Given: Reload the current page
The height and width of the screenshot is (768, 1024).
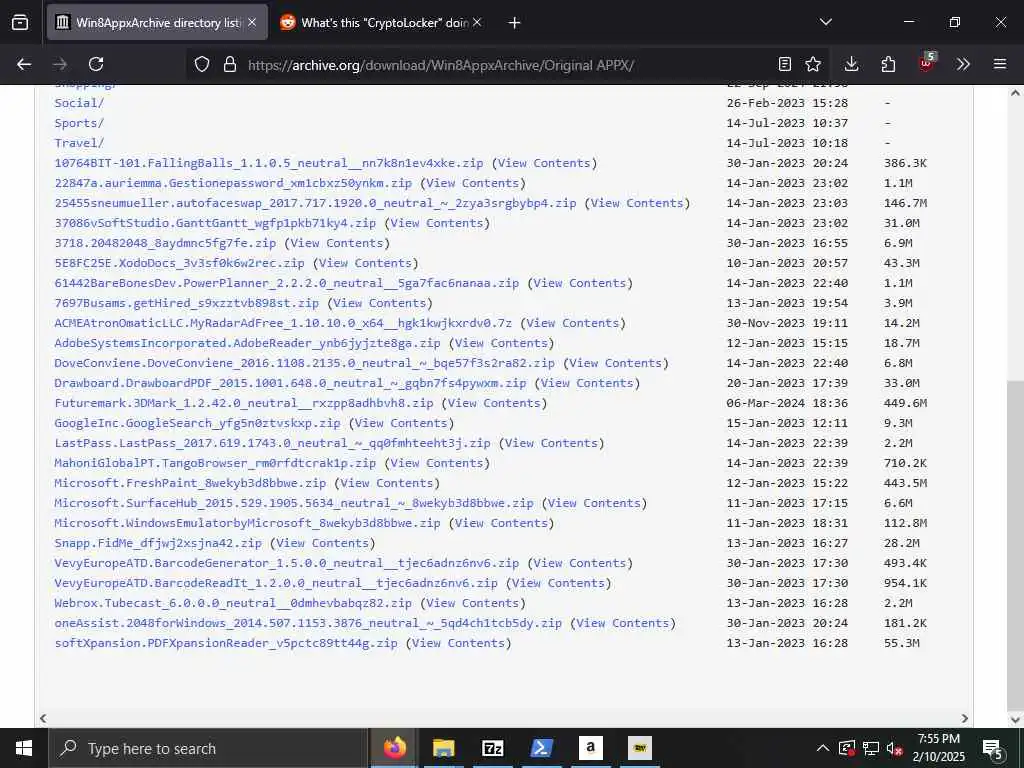Looking at the screenshot, I should [x=96, y=64].
